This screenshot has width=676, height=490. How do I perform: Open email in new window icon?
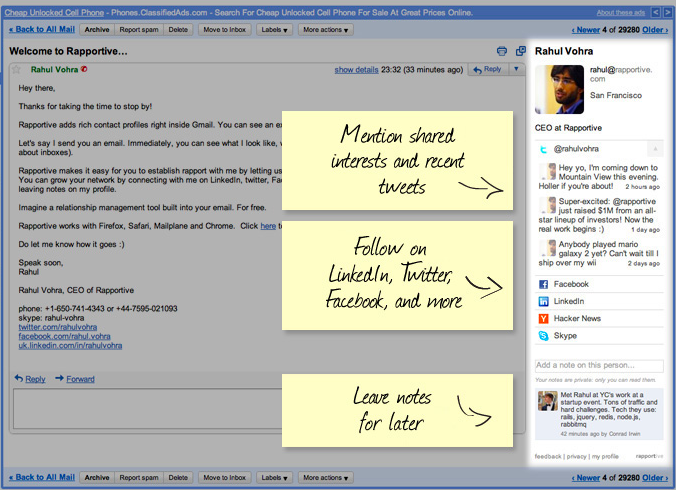point(518,50)
